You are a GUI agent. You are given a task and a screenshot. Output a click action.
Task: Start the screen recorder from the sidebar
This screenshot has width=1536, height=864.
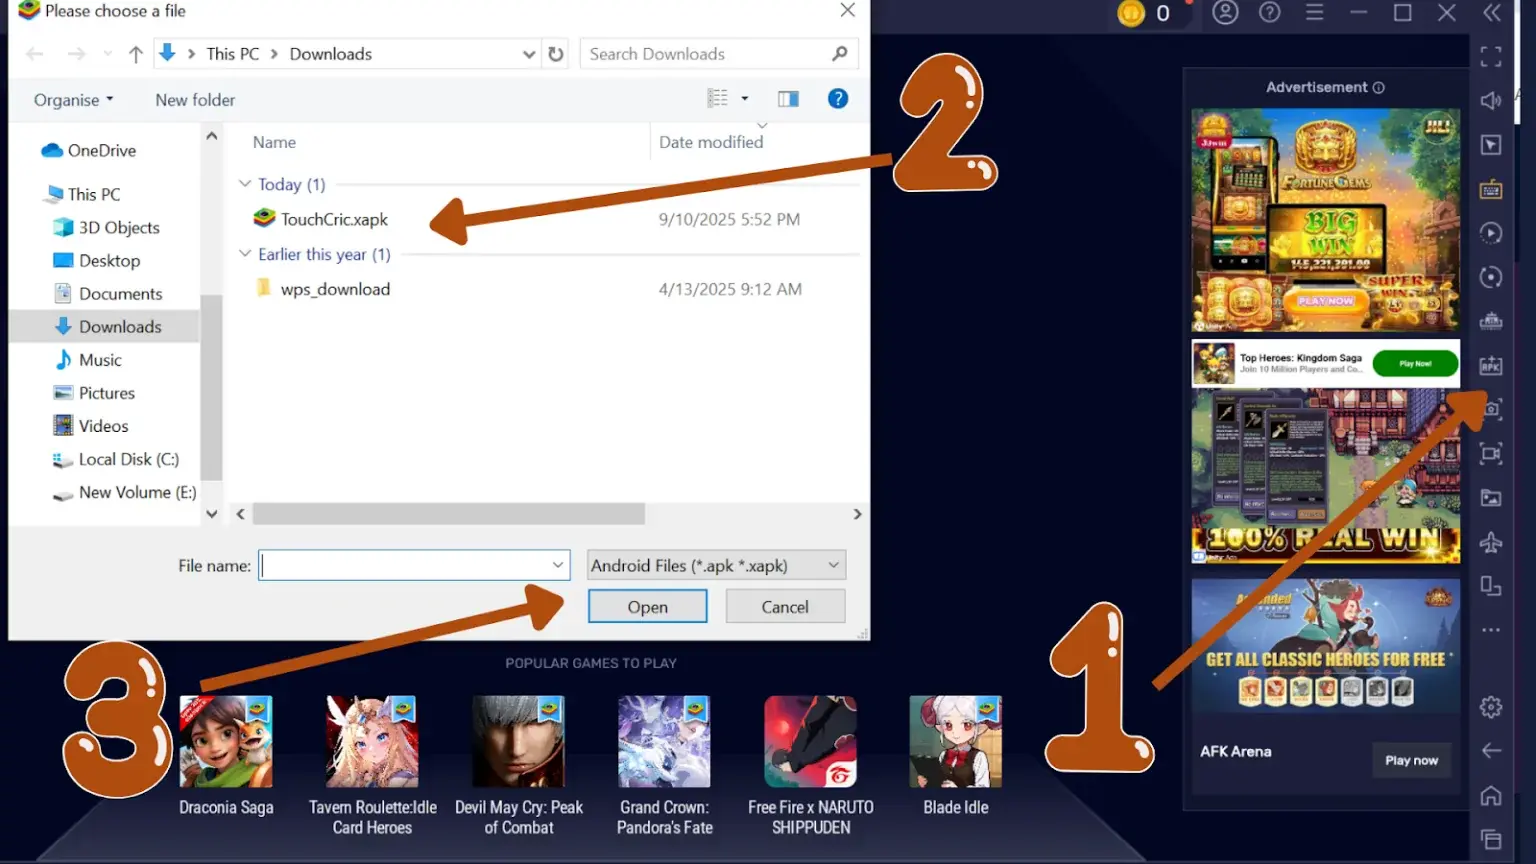(x=1491, y=454)
